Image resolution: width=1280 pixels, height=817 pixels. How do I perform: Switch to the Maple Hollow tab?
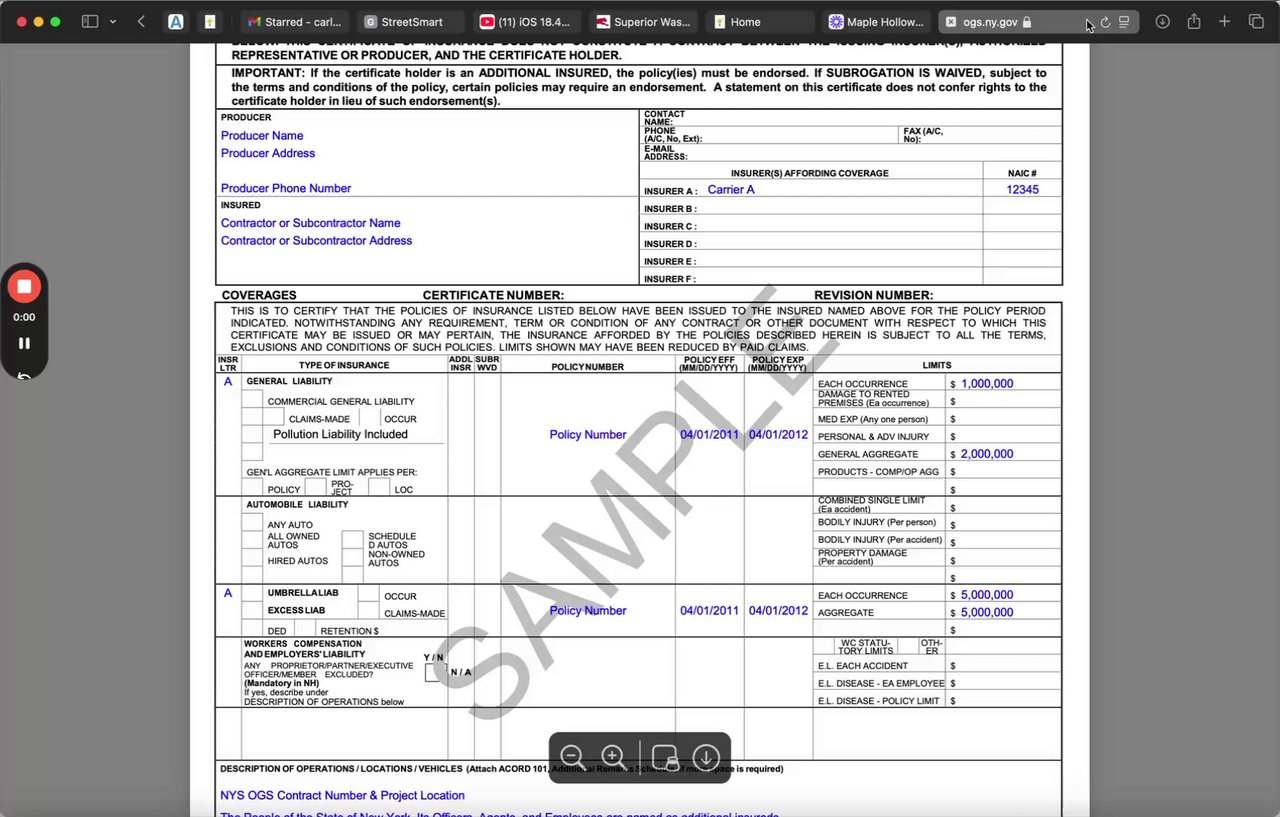[x=875, y=21]
